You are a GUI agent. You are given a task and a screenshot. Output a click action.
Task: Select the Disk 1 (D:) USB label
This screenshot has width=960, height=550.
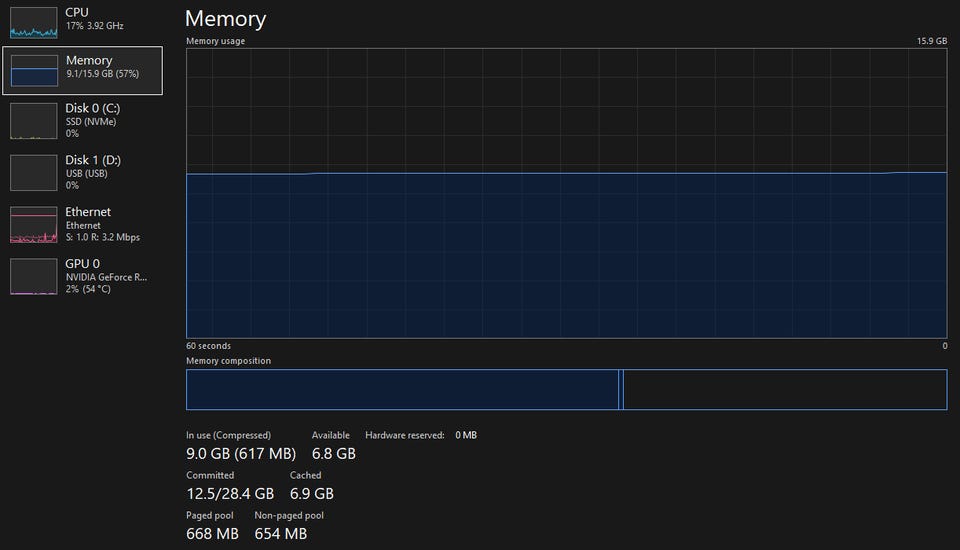click(x=93, y=167)
